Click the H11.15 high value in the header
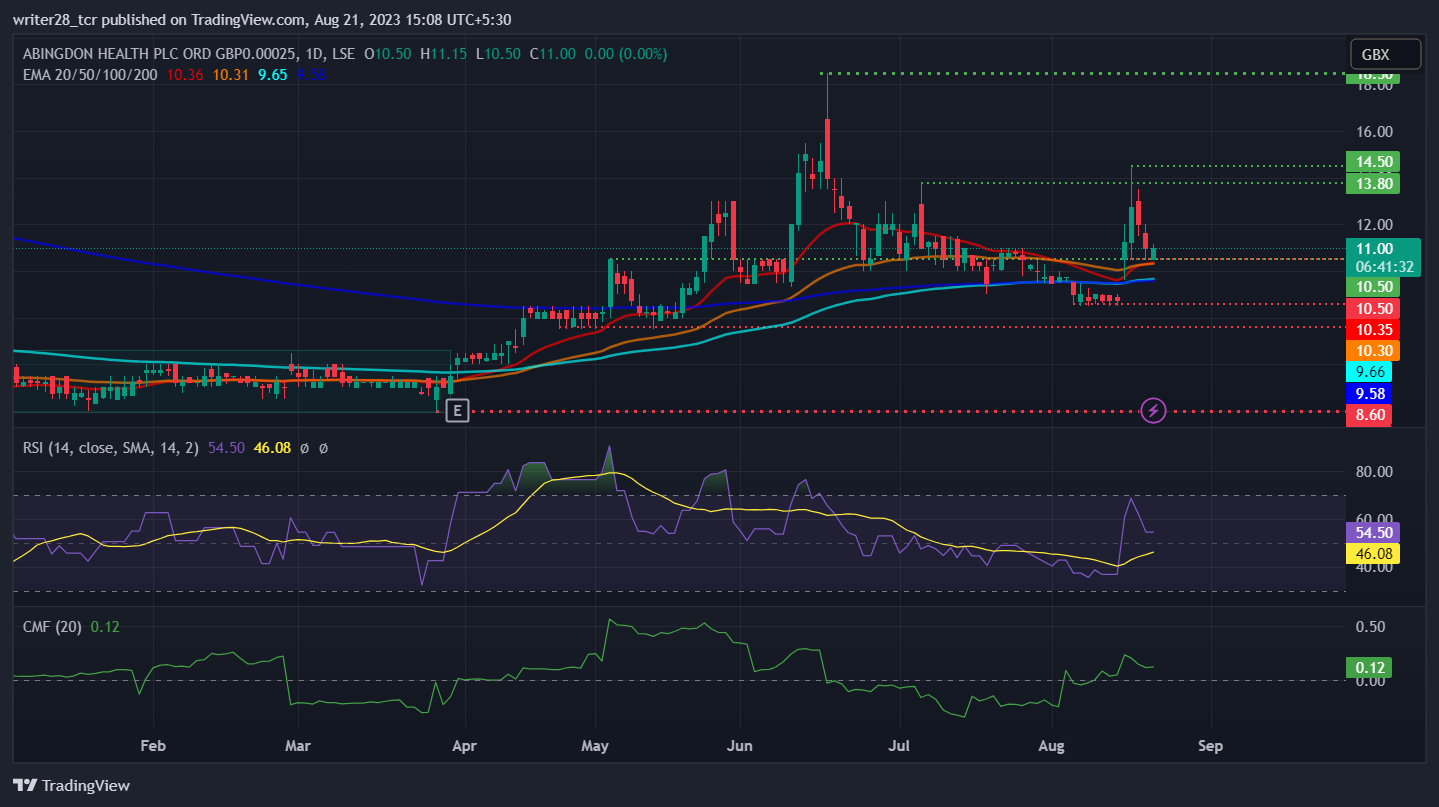 click(x=445, y=54)
